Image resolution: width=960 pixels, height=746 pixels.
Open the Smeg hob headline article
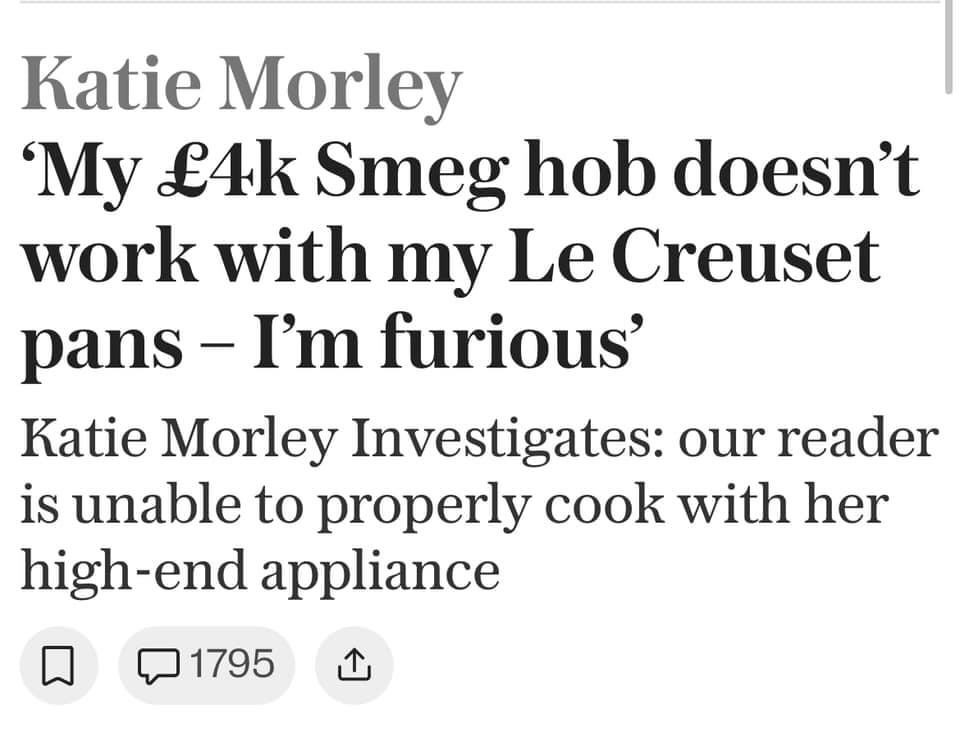[470, 255]
